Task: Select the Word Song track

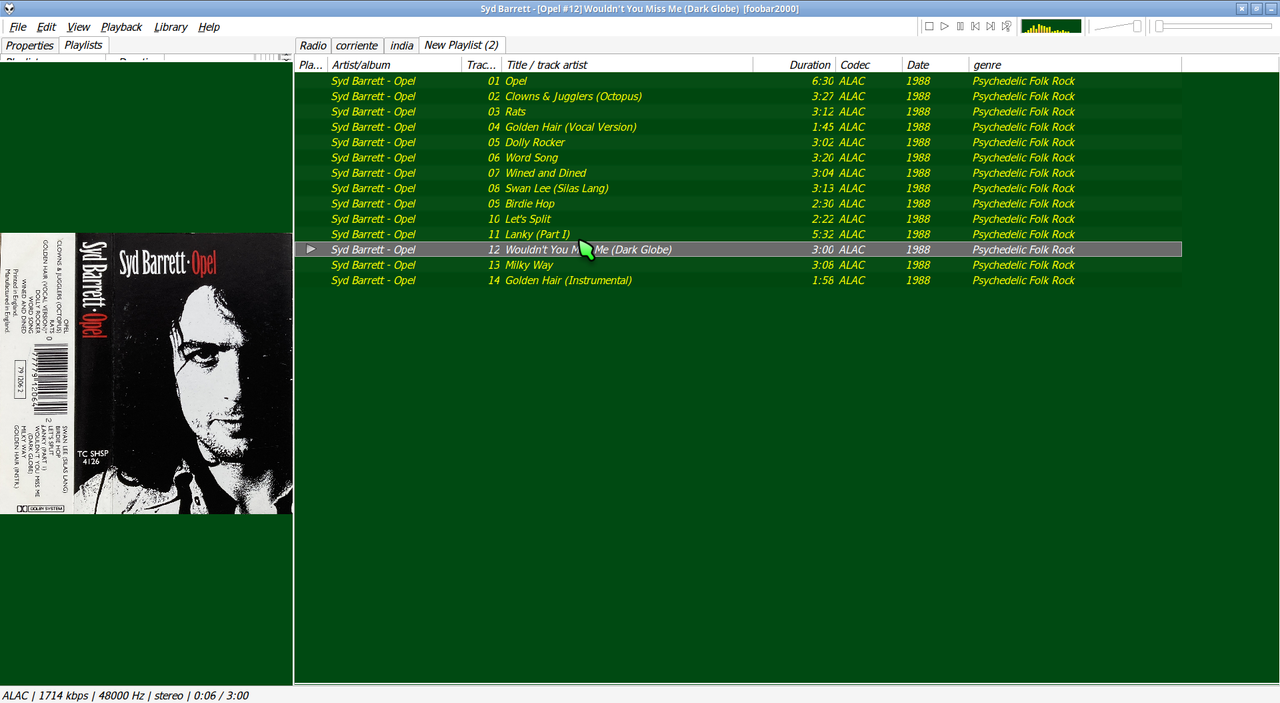Action: pyautogui.click(x=738, y=158)
